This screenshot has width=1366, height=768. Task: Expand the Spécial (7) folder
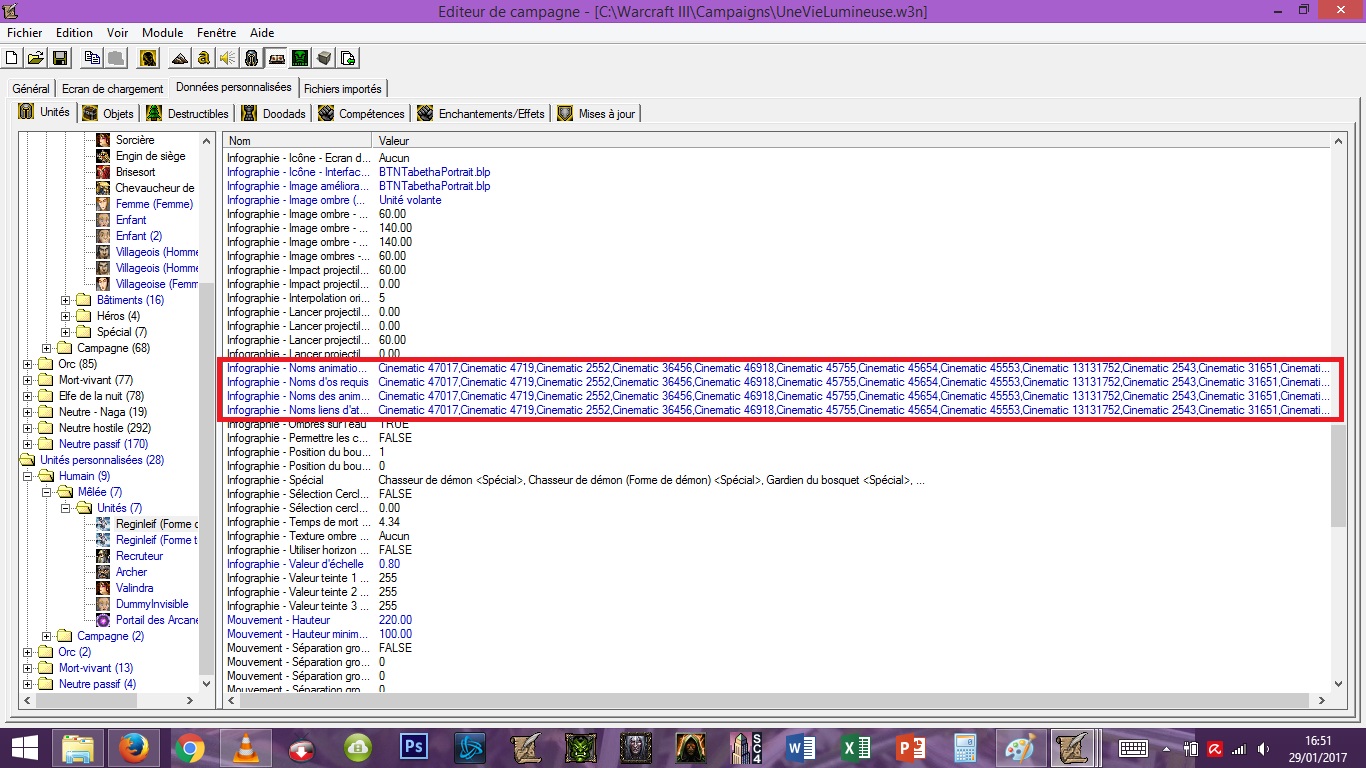[66, 332]
